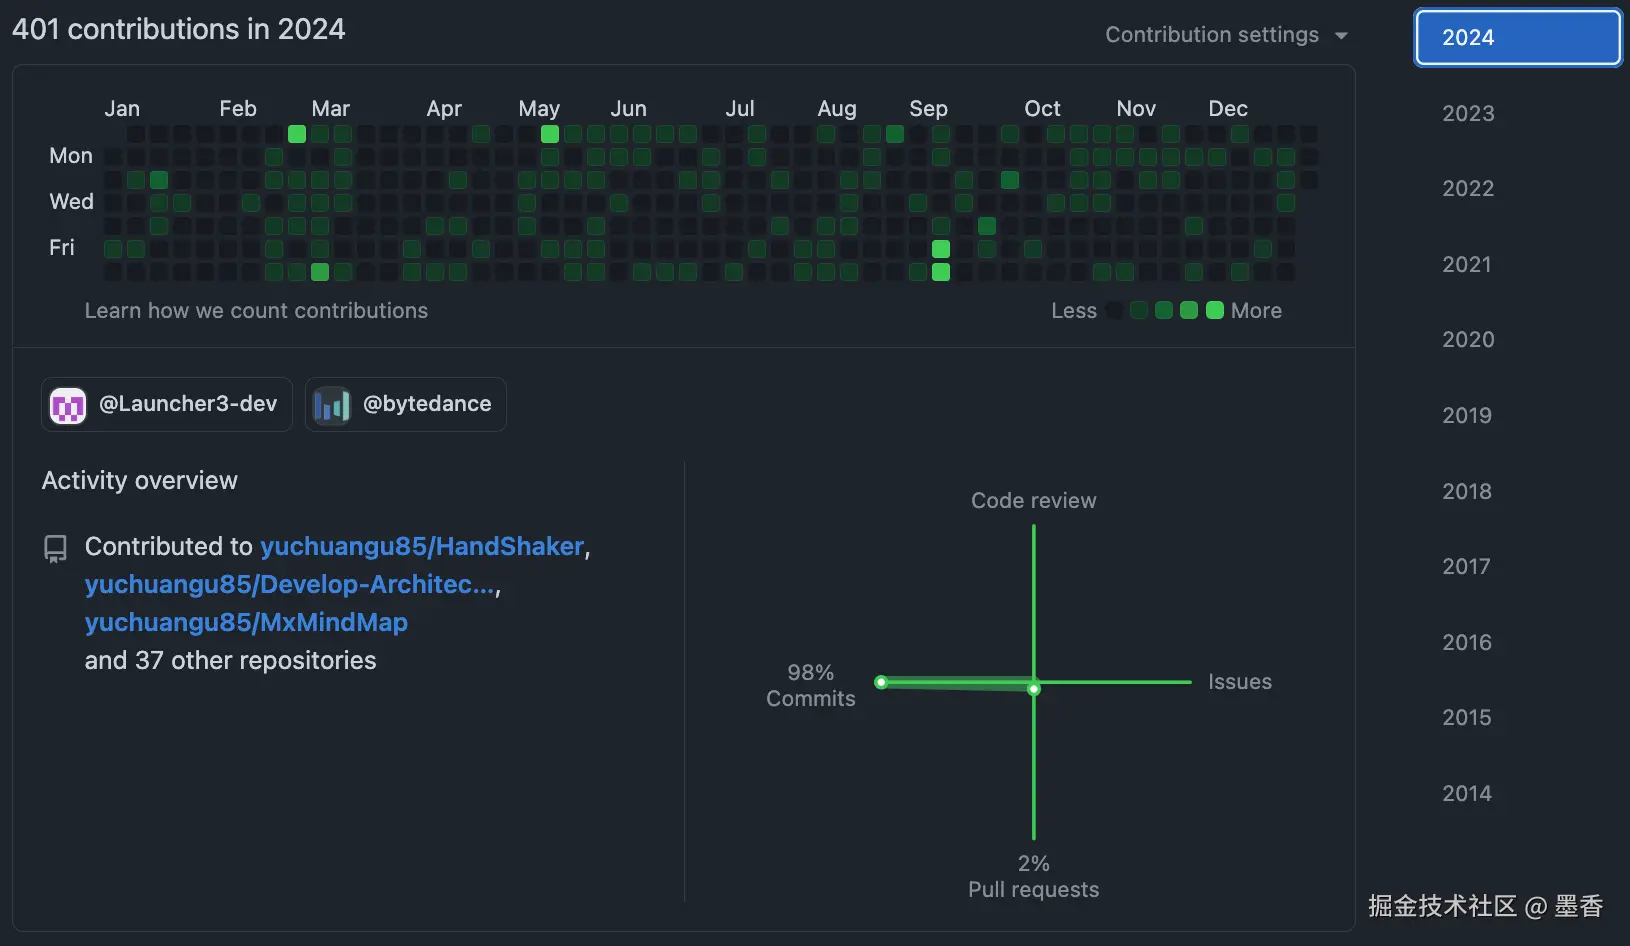Select the year 2023
The width and height of the screenshot is (1630, 946).
click(x=1466, y=113)
